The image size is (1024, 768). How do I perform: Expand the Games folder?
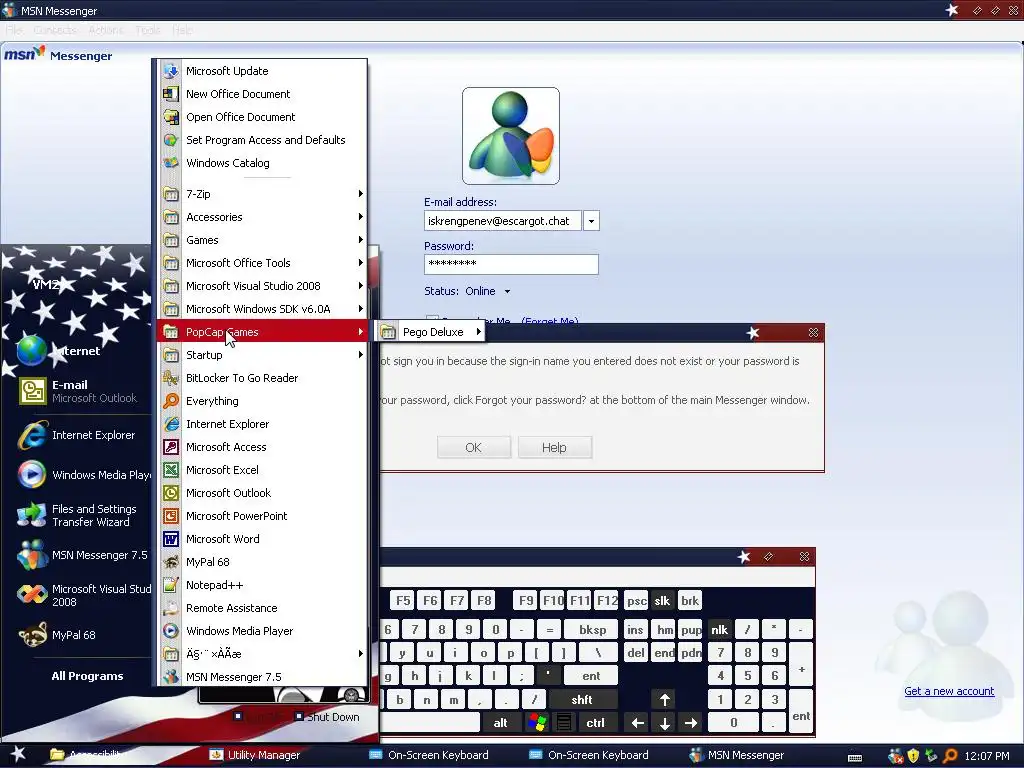tap(261, 240)
